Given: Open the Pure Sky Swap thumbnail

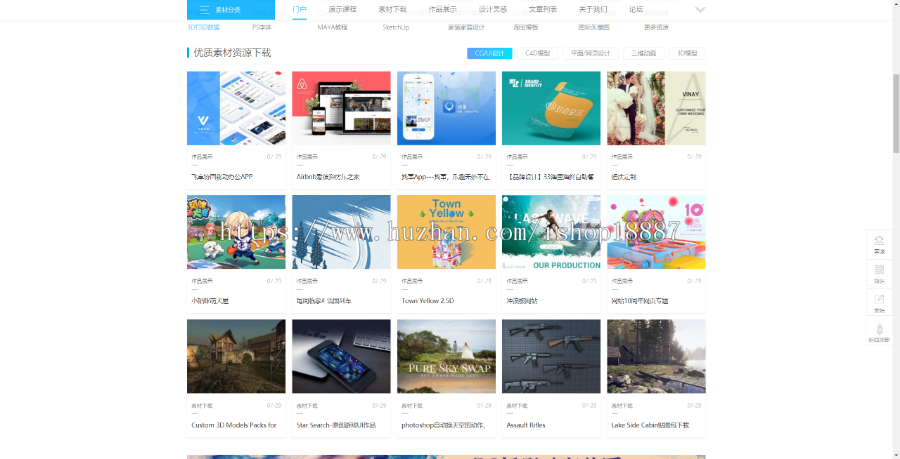Looking at the screenshot, I should pyautogui.click(x=446, y=356).
